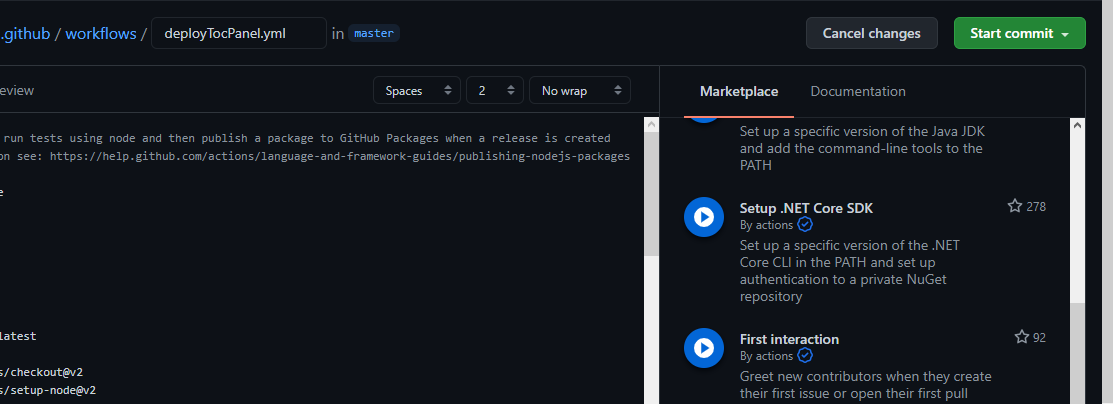Click the code editor scrollbar up arrow
The image size is (1113, 404).
pyautogui.click(x=651, y=124)
